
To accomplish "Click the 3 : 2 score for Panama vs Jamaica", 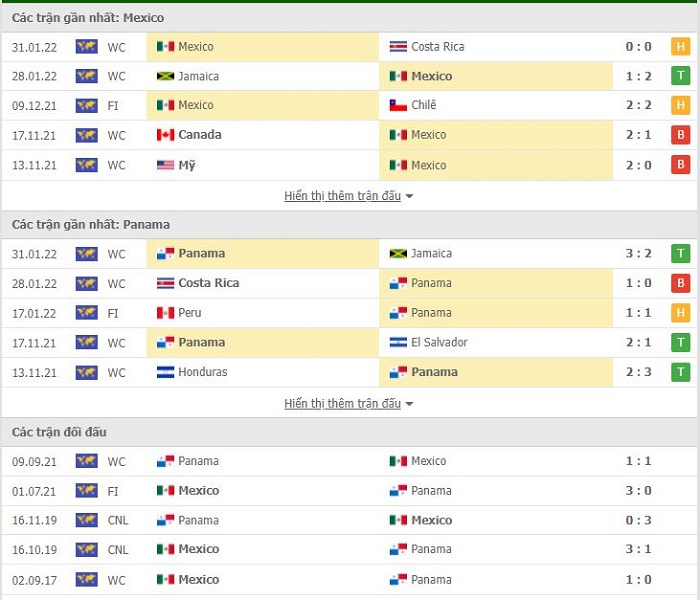I will (x=638, y=254).
